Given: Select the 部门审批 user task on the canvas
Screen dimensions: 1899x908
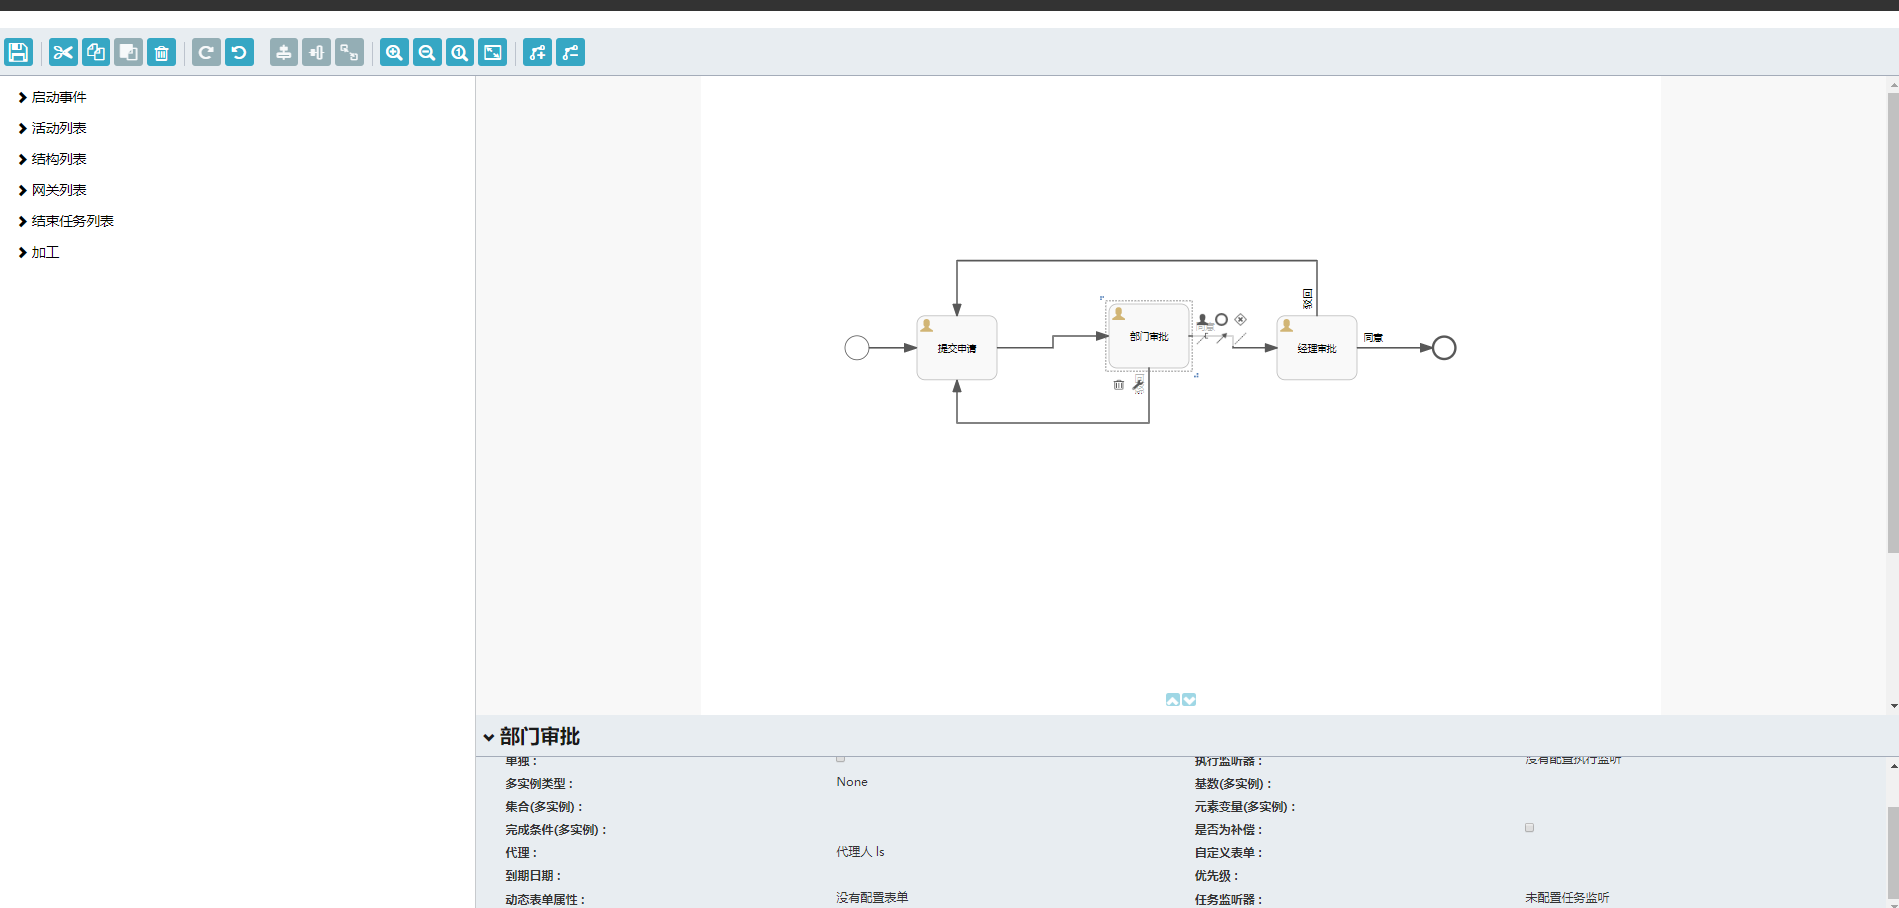Looking at the screenshot, I should 1149,336.
